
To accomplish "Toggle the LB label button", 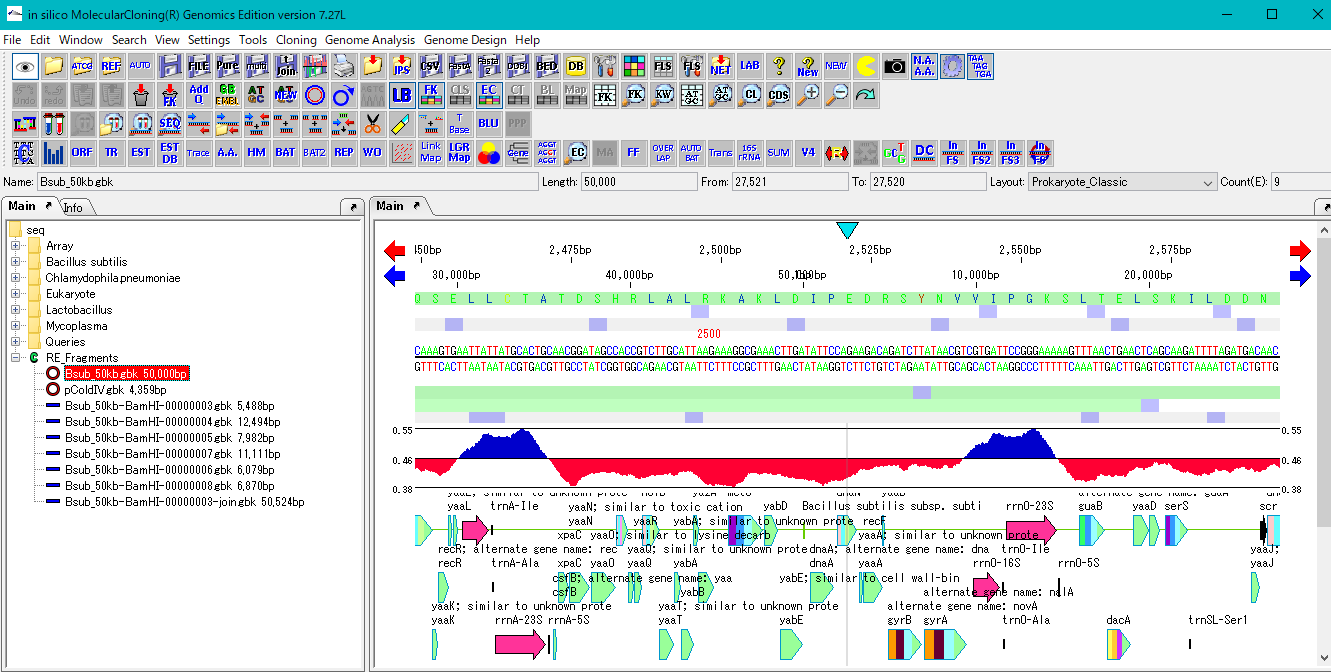I will click(402, 95).
